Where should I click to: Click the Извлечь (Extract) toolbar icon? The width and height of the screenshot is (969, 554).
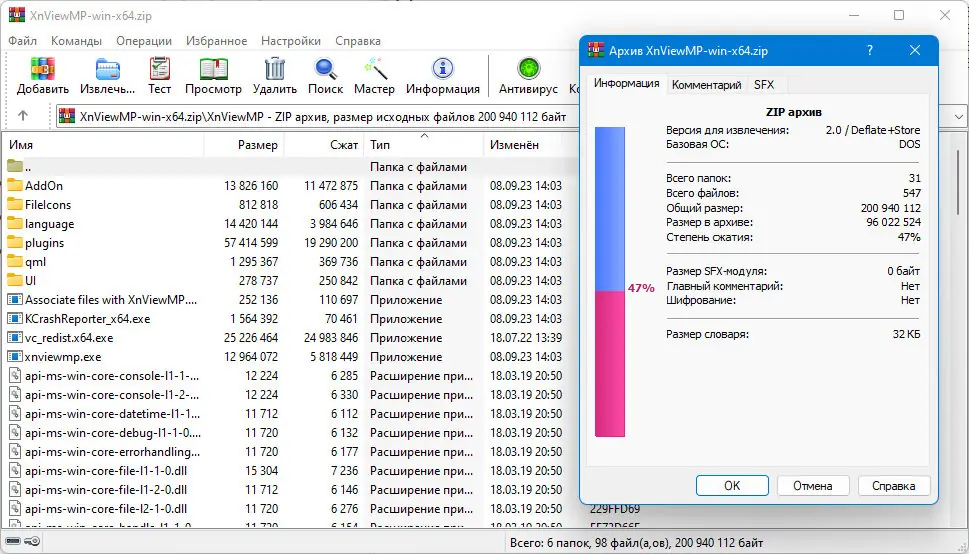coord(108,68)
